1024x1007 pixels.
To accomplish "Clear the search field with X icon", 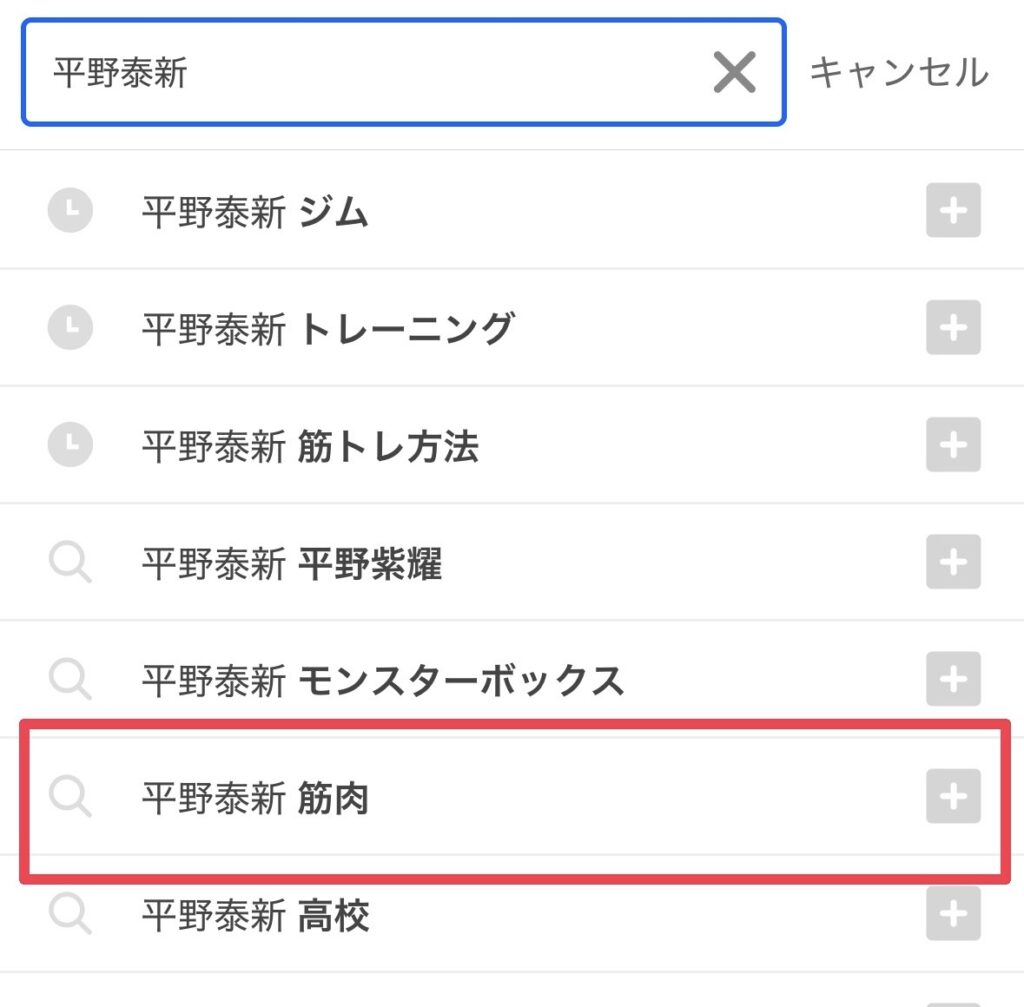I will 734,72.
